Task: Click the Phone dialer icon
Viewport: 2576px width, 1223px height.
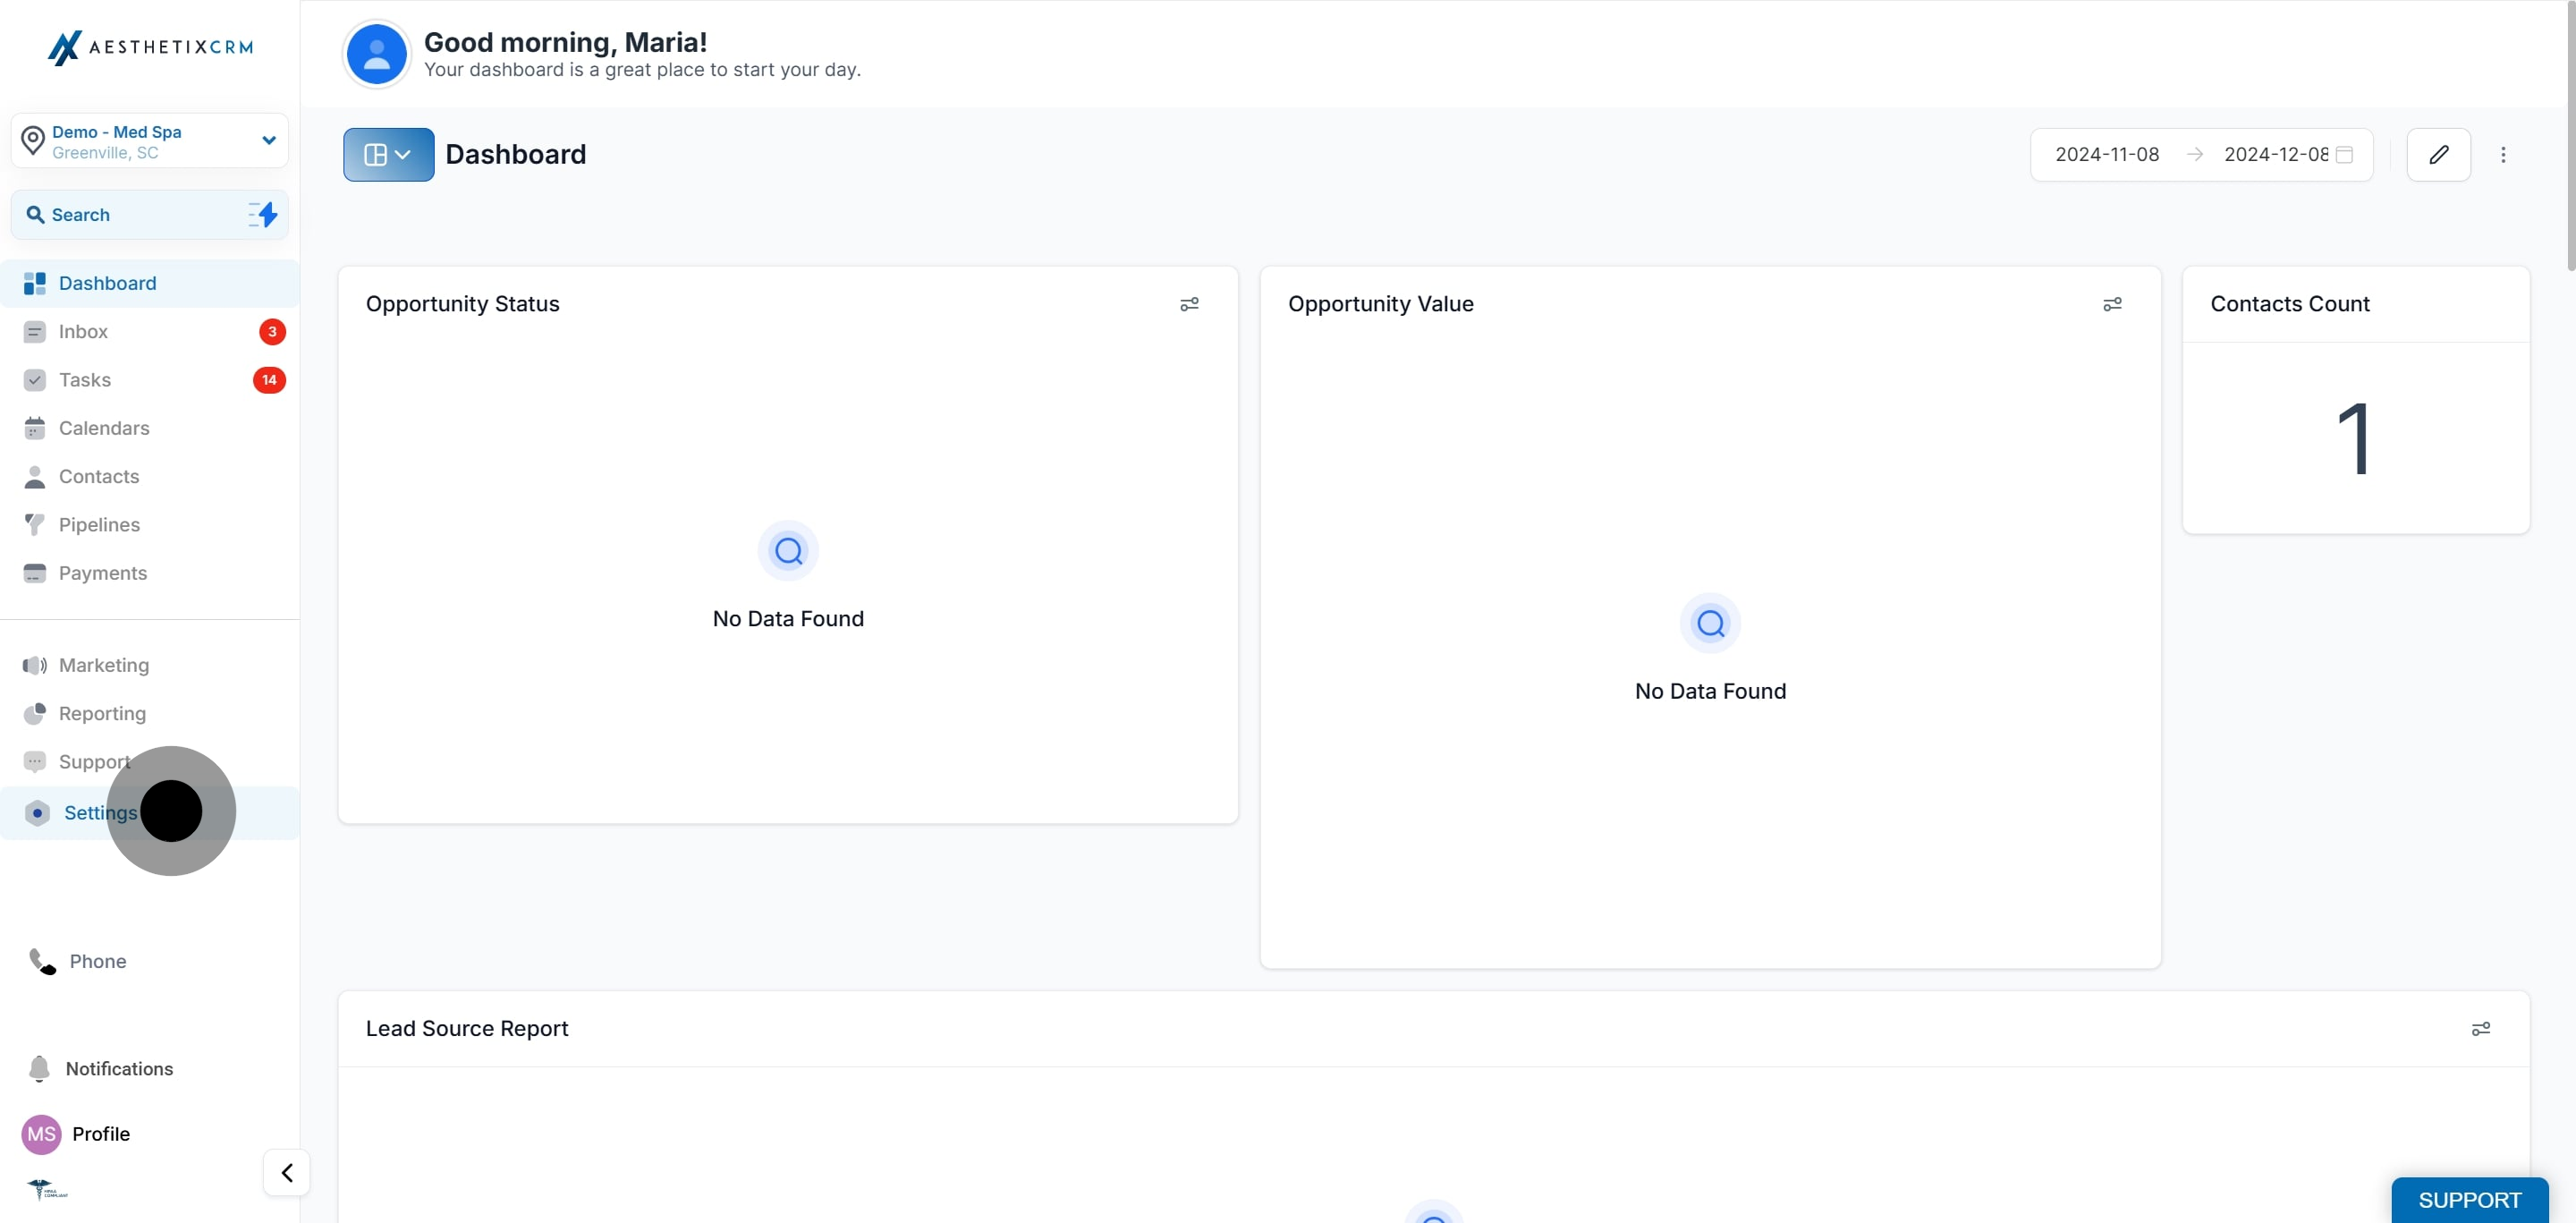Action: 42,961
